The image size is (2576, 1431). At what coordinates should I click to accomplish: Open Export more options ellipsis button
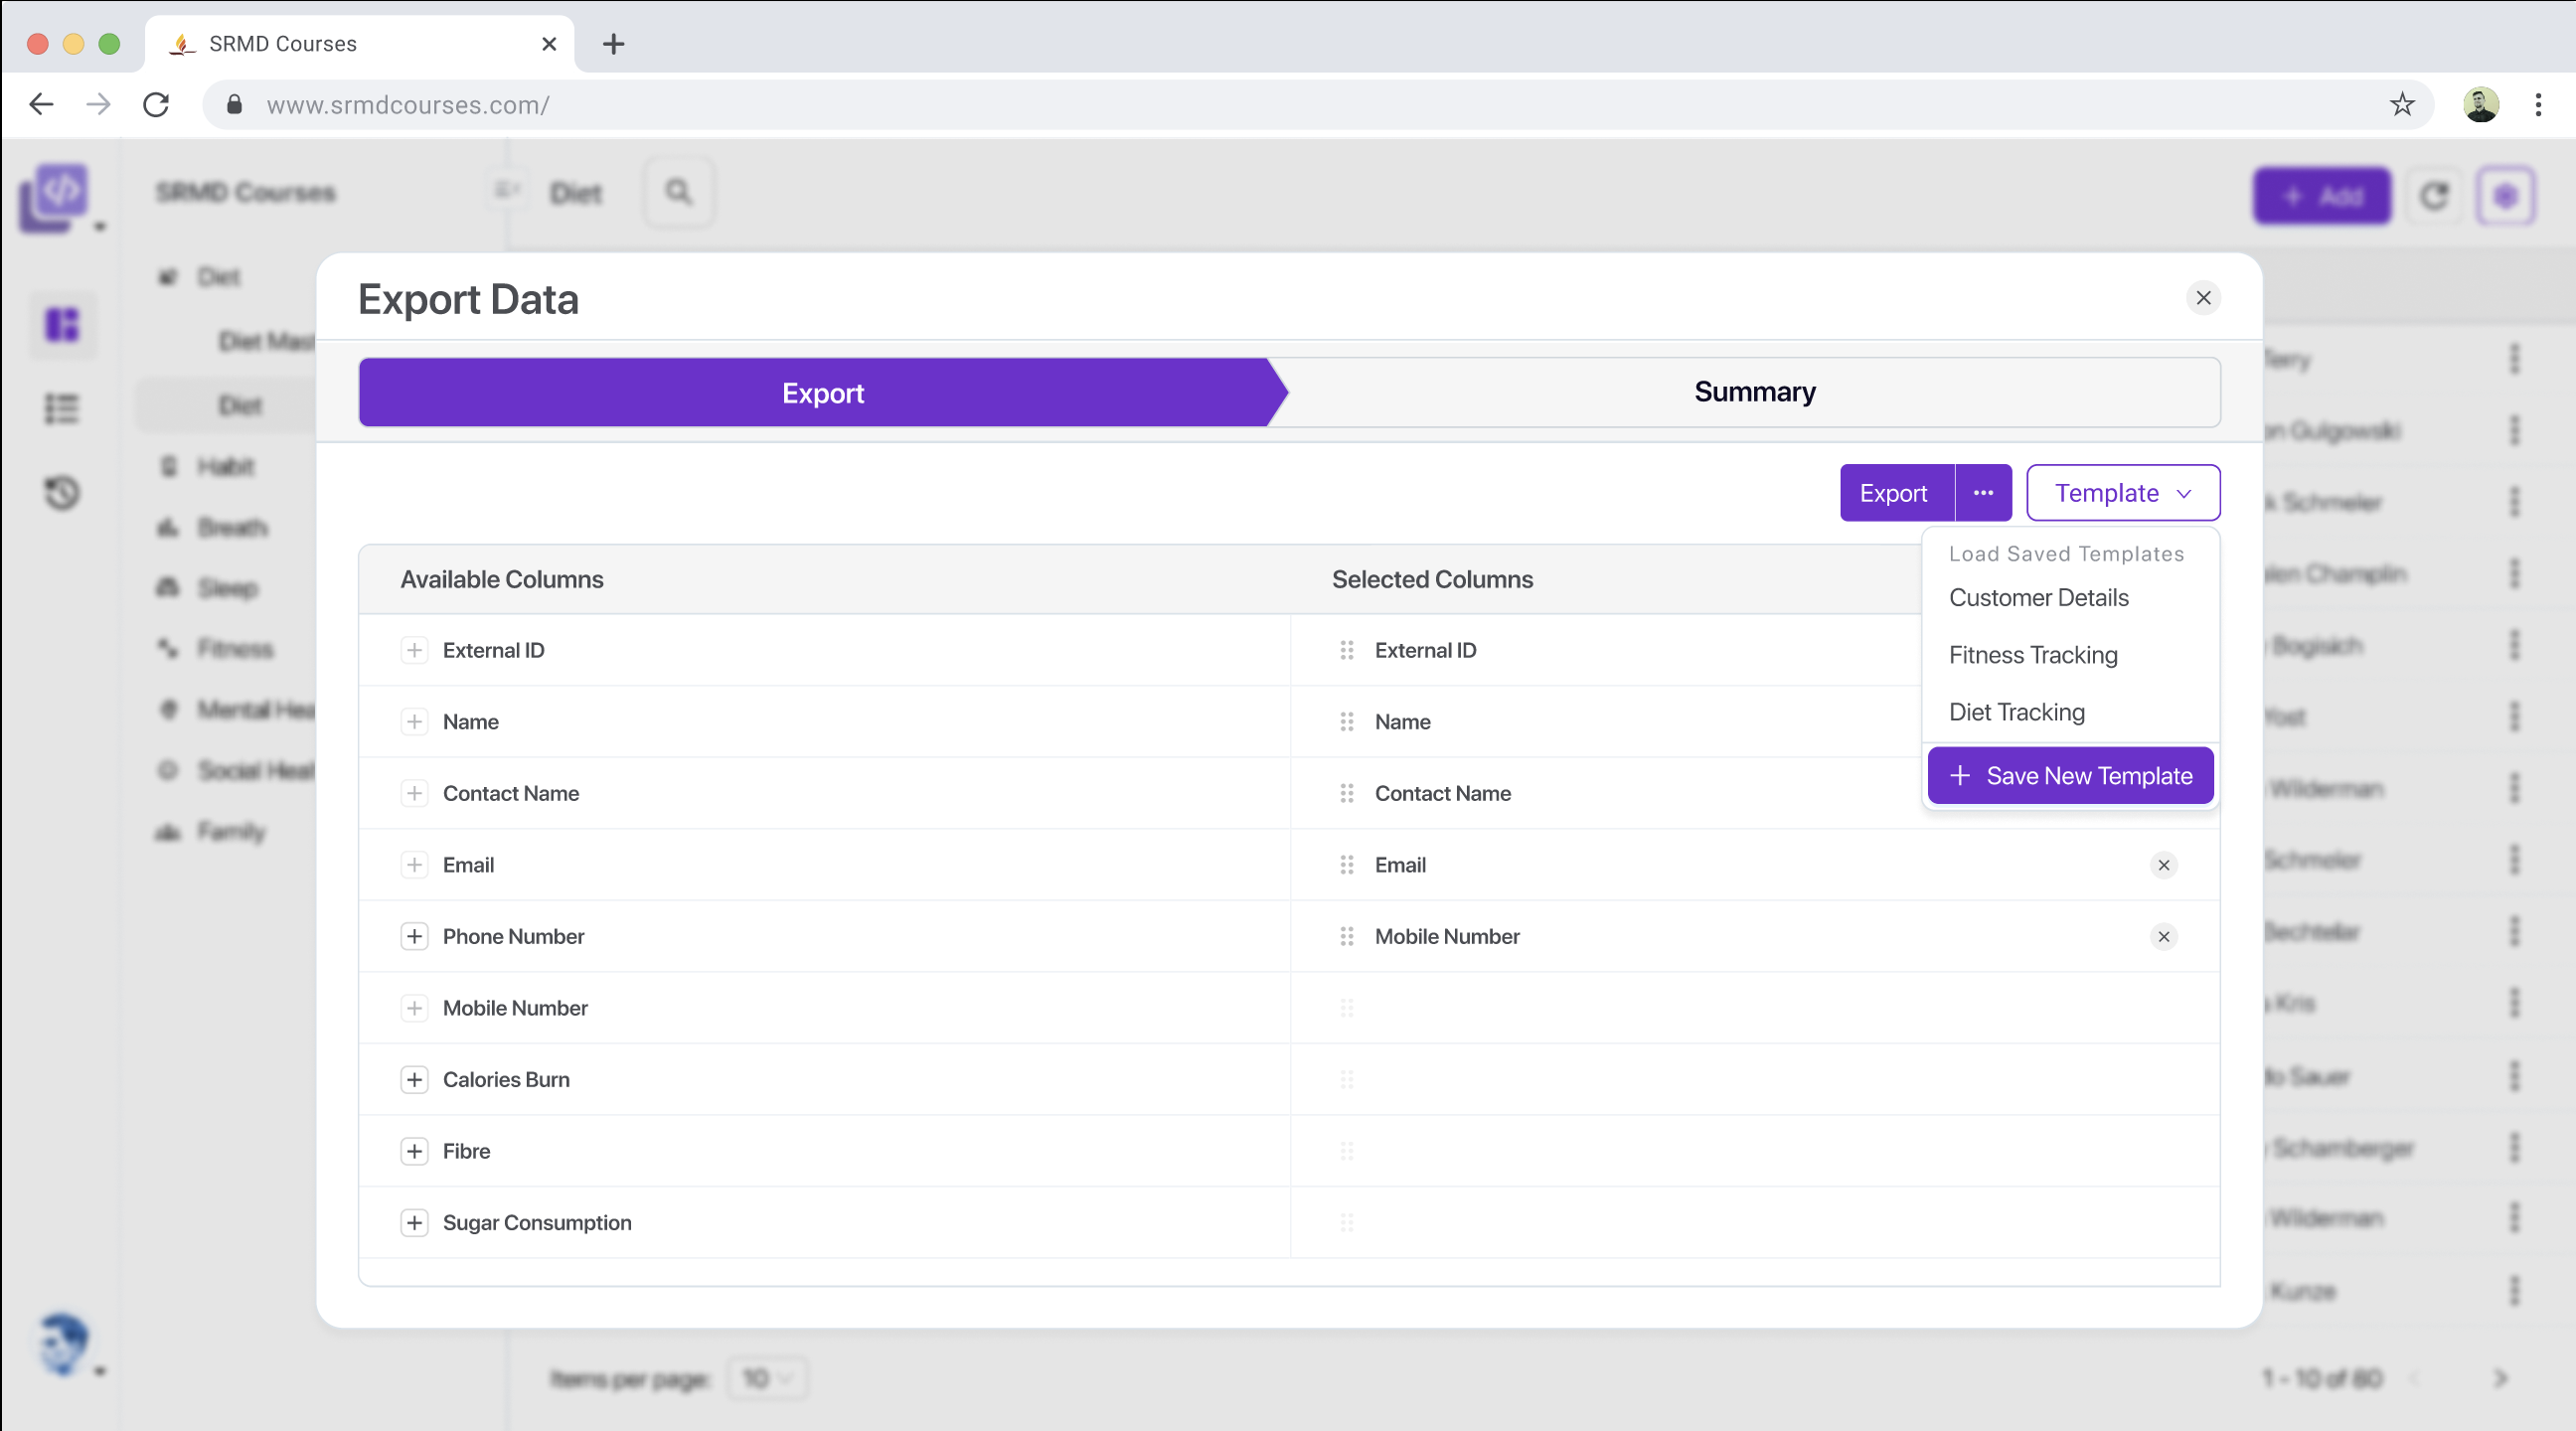[1982, 493]
